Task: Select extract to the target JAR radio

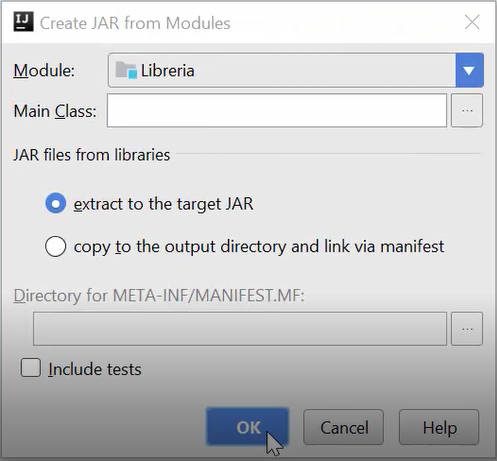Action: click(55, 203)
